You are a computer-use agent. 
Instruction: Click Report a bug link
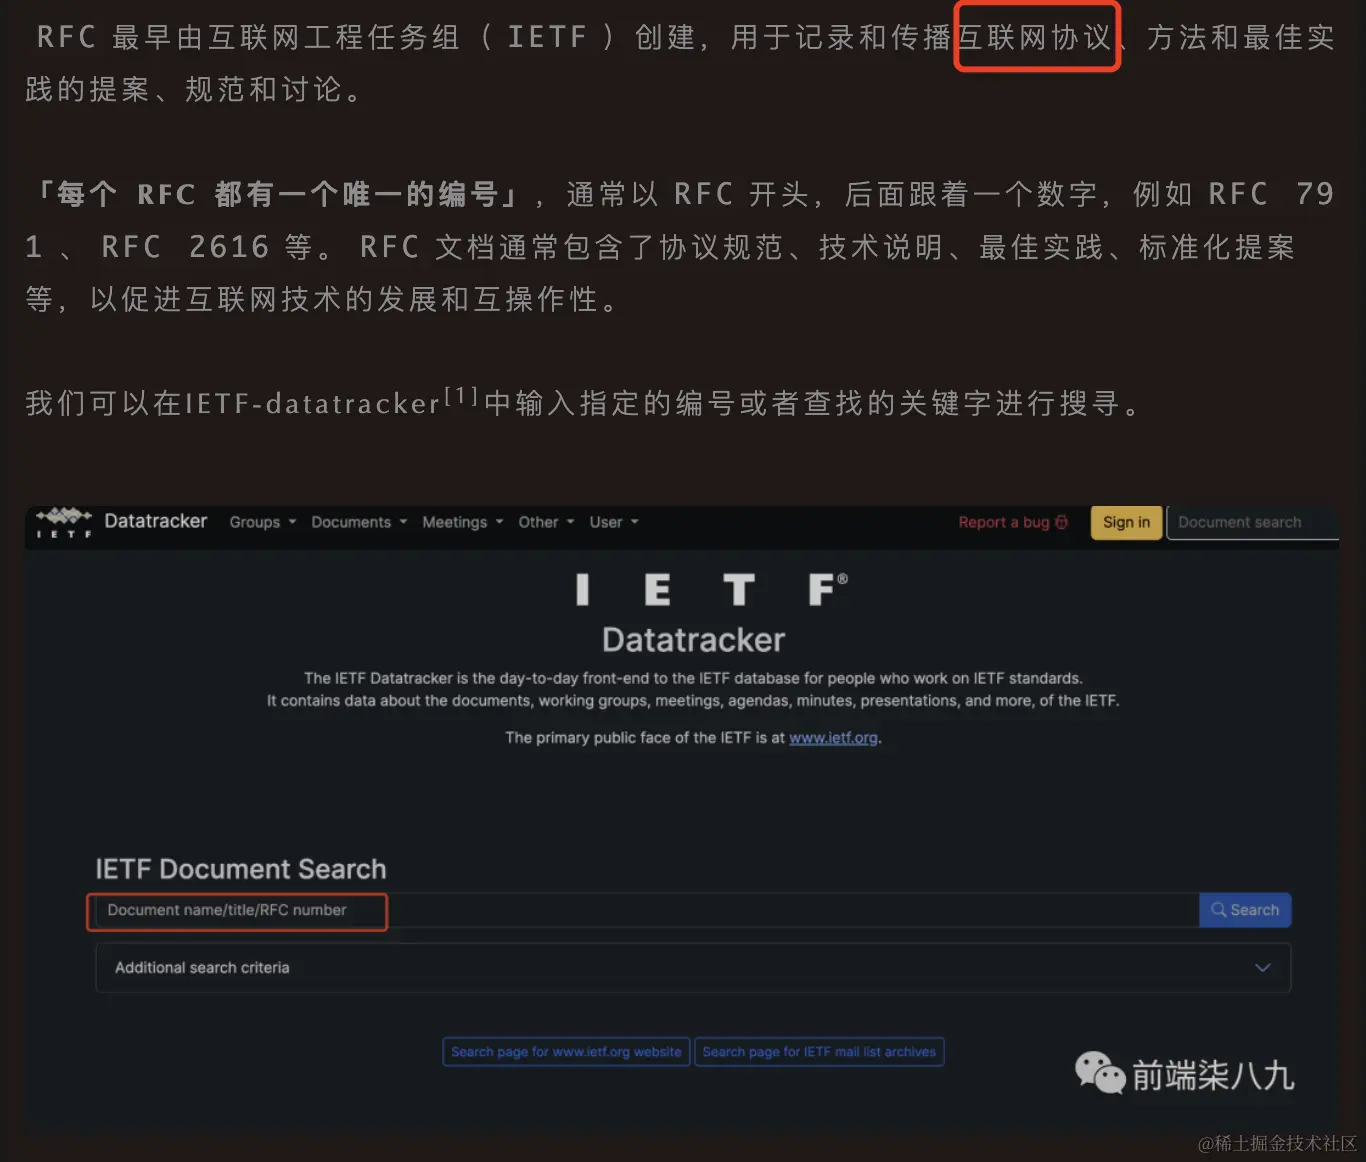pyautogui.click(x=1004, y=522)
